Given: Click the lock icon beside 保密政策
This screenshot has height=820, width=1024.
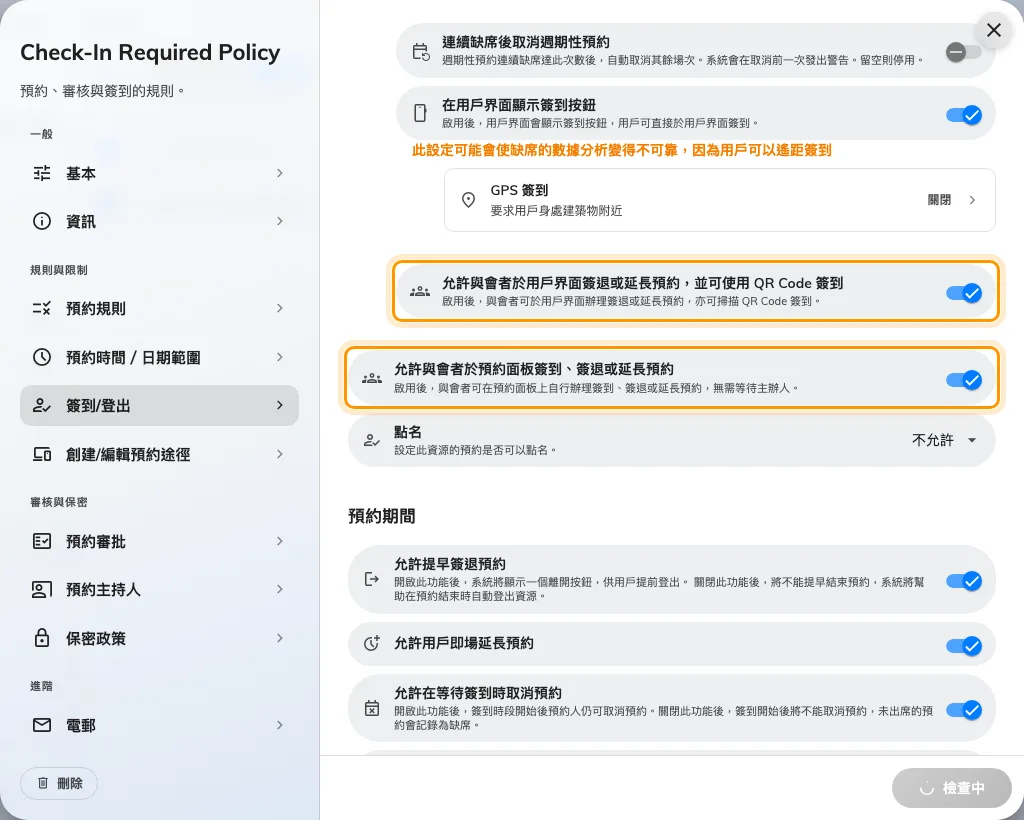Looking at the screenshot, I should pos(42,638).
